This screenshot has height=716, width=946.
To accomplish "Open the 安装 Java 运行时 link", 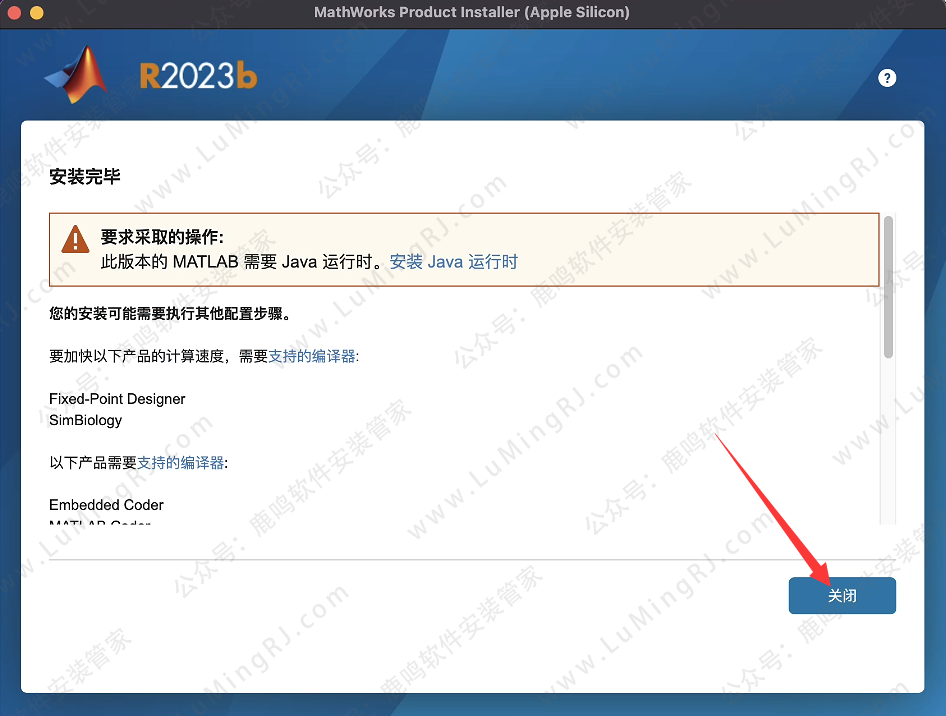I will point(454,262).
